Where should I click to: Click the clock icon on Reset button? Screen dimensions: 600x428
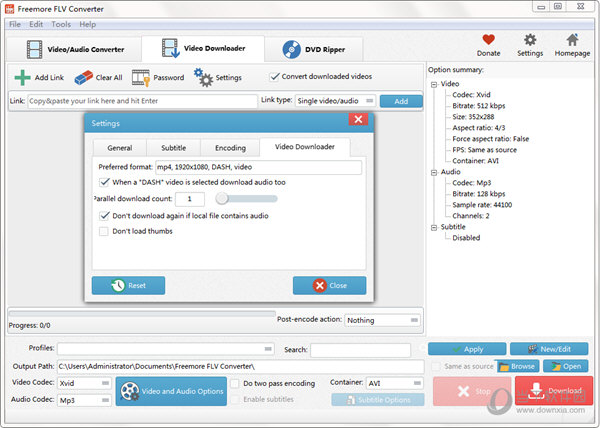118,285
